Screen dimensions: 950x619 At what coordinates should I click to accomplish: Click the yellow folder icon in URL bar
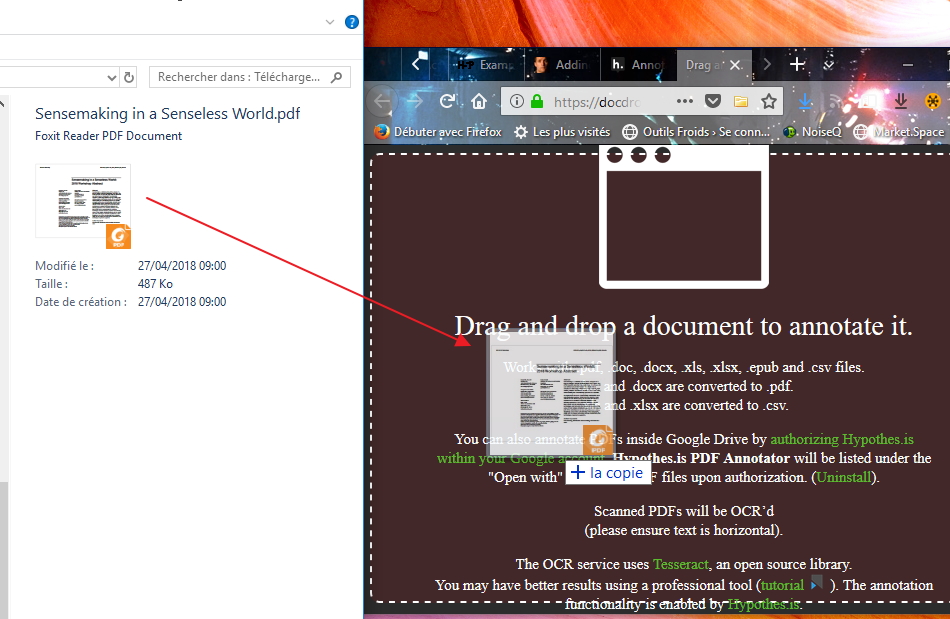[740, 101]
